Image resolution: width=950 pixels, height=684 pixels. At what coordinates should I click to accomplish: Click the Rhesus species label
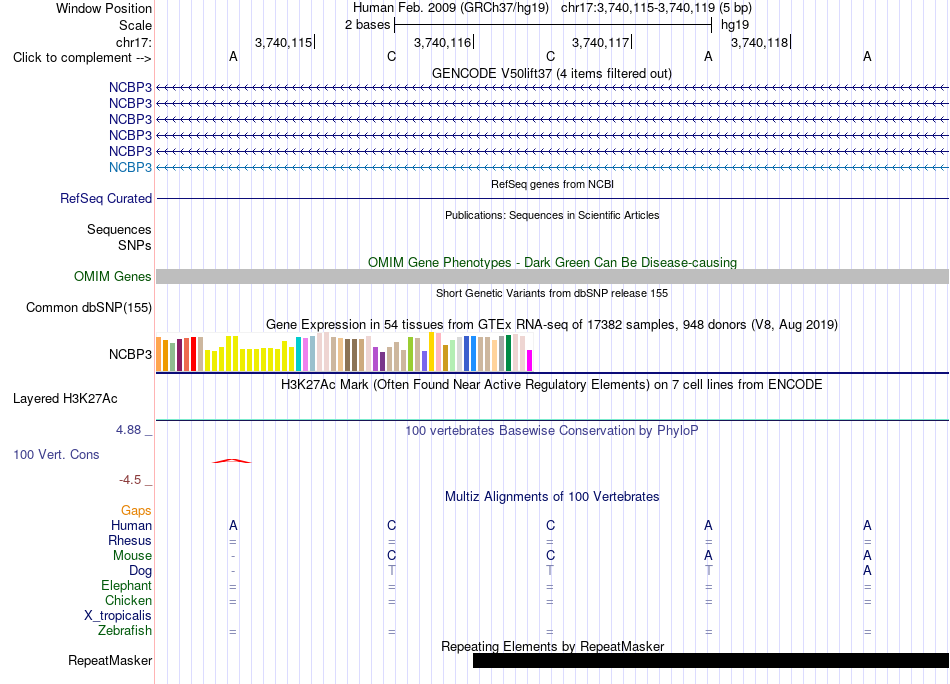pyautogui.click(x=130, y=540)
